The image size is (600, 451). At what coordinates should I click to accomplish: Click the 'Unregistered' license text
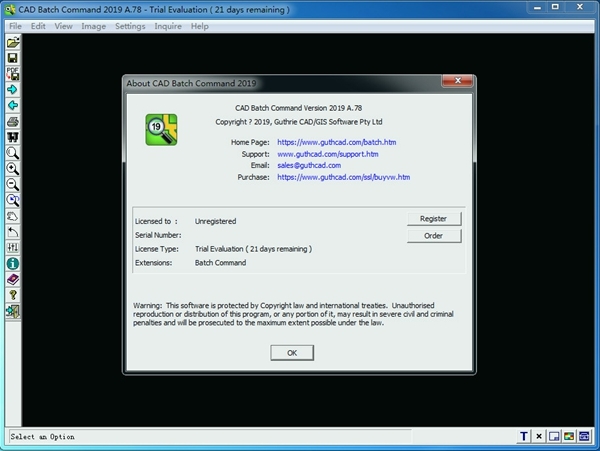(215, 221)
